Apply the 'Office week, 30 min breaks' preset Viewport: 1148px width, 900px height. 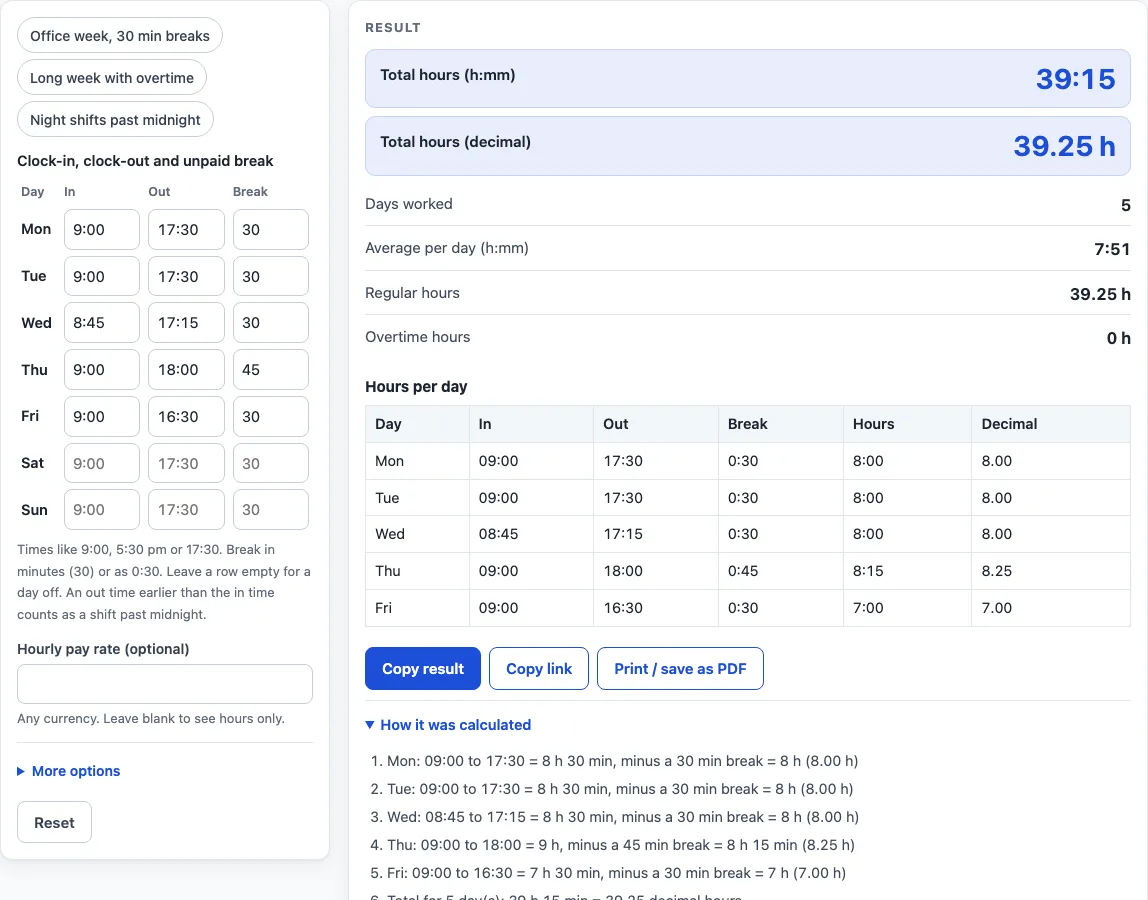pos(119,36)
